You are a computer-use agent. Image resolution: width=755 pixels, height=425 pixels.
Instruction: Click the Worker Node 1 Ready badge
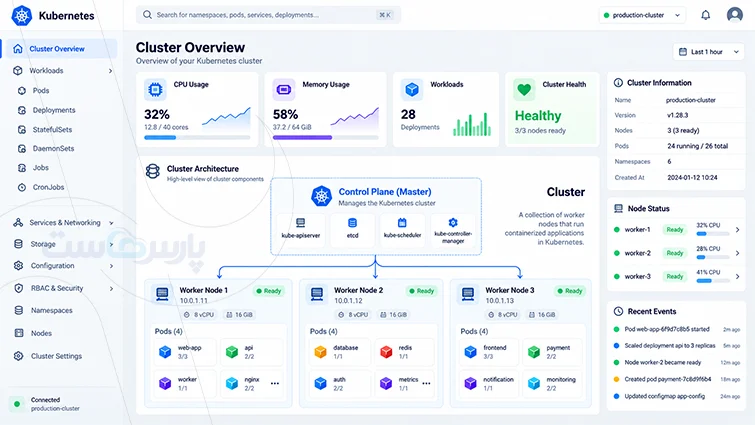[269, 291]
